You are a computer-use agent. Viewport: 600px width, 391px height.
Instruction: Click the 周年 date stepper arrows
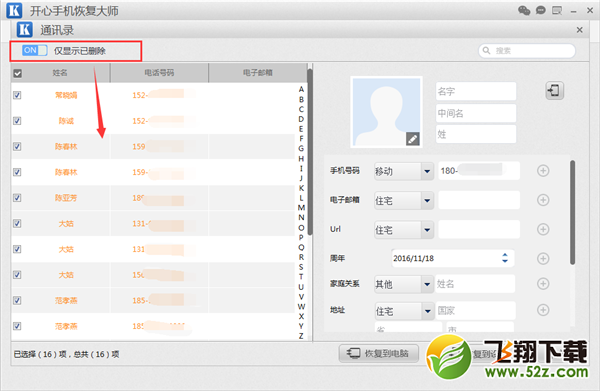[505, 258]
